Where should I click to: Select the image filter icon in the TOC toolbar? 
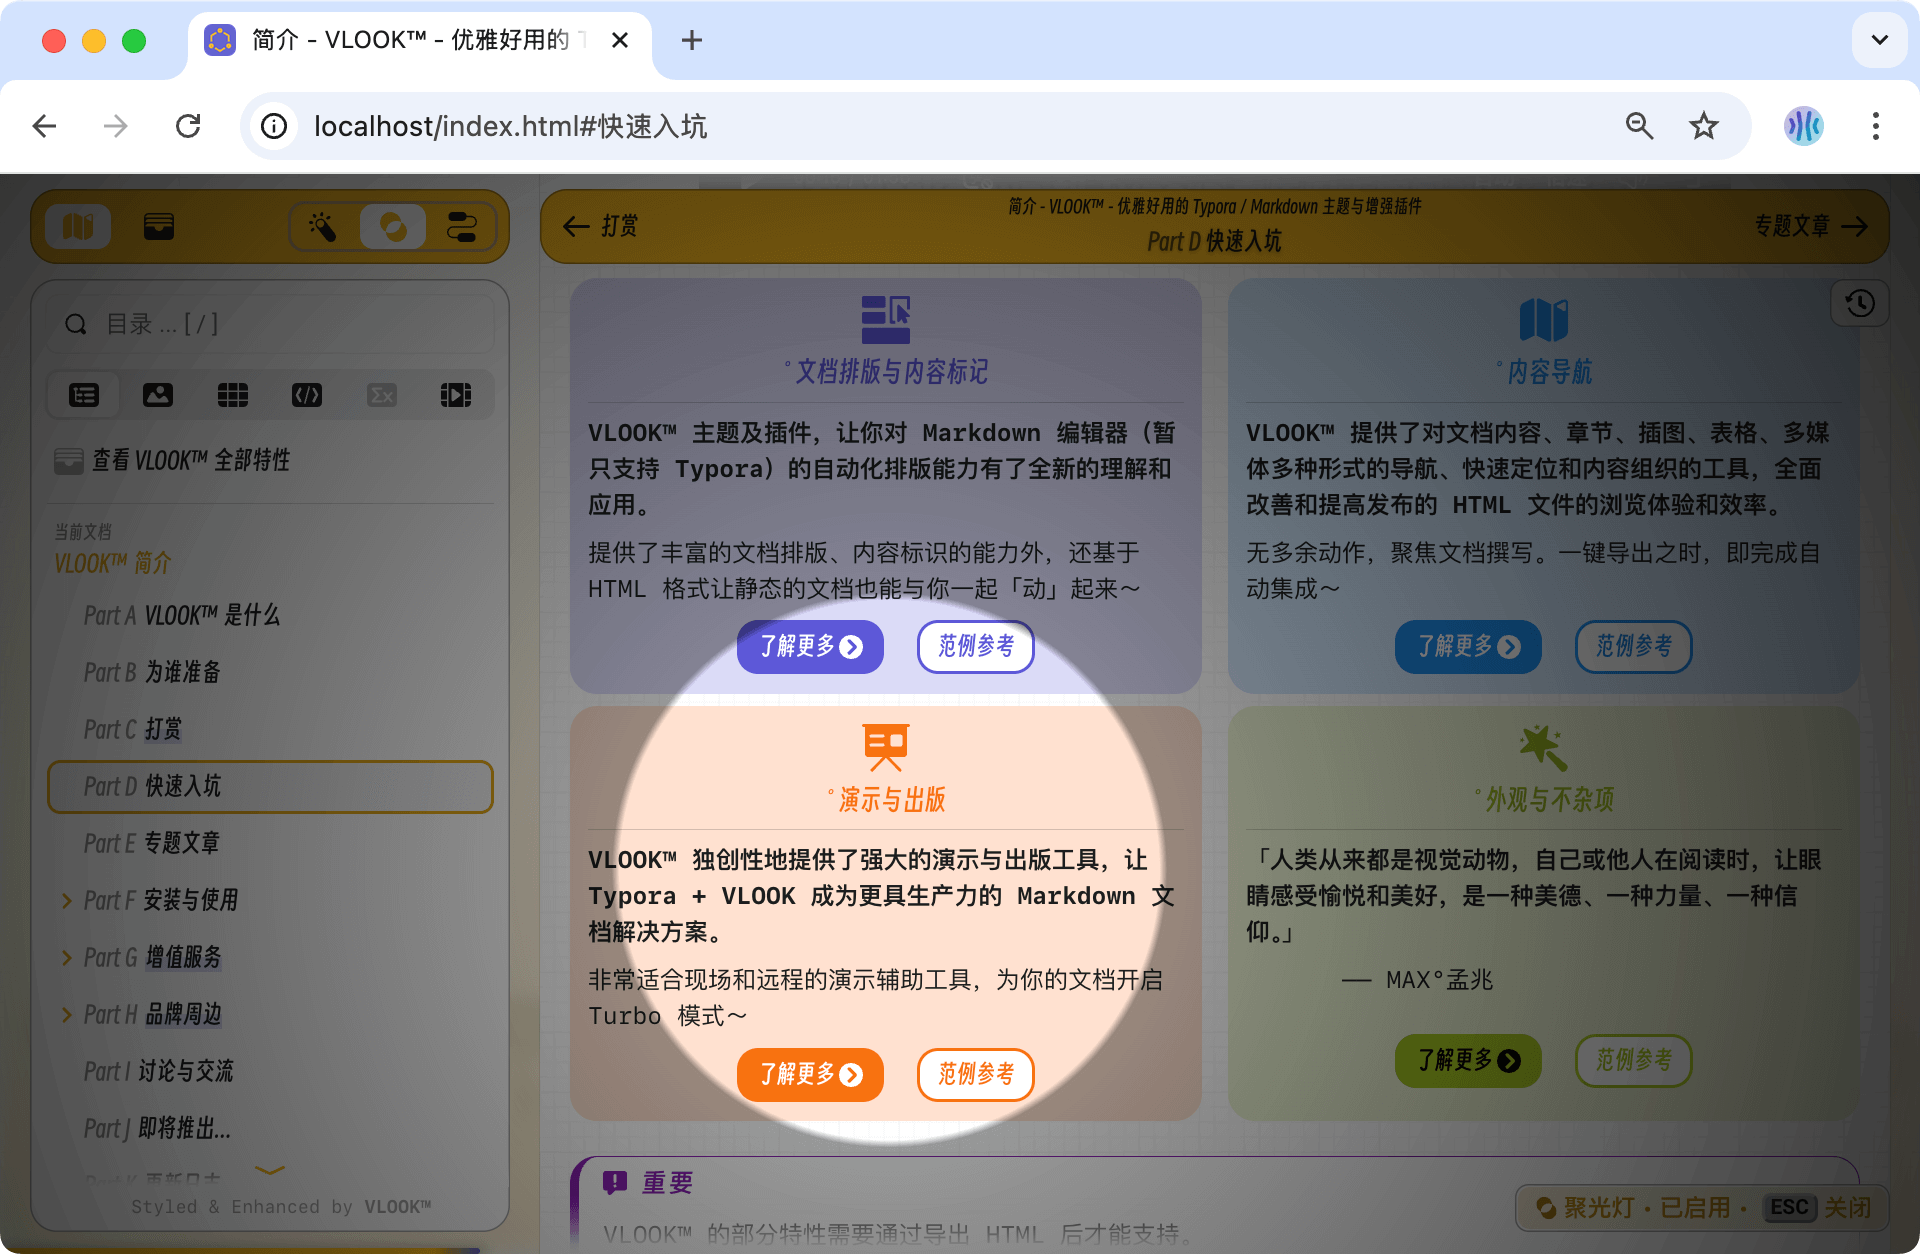pyautogui.click(x=157, y=394)
